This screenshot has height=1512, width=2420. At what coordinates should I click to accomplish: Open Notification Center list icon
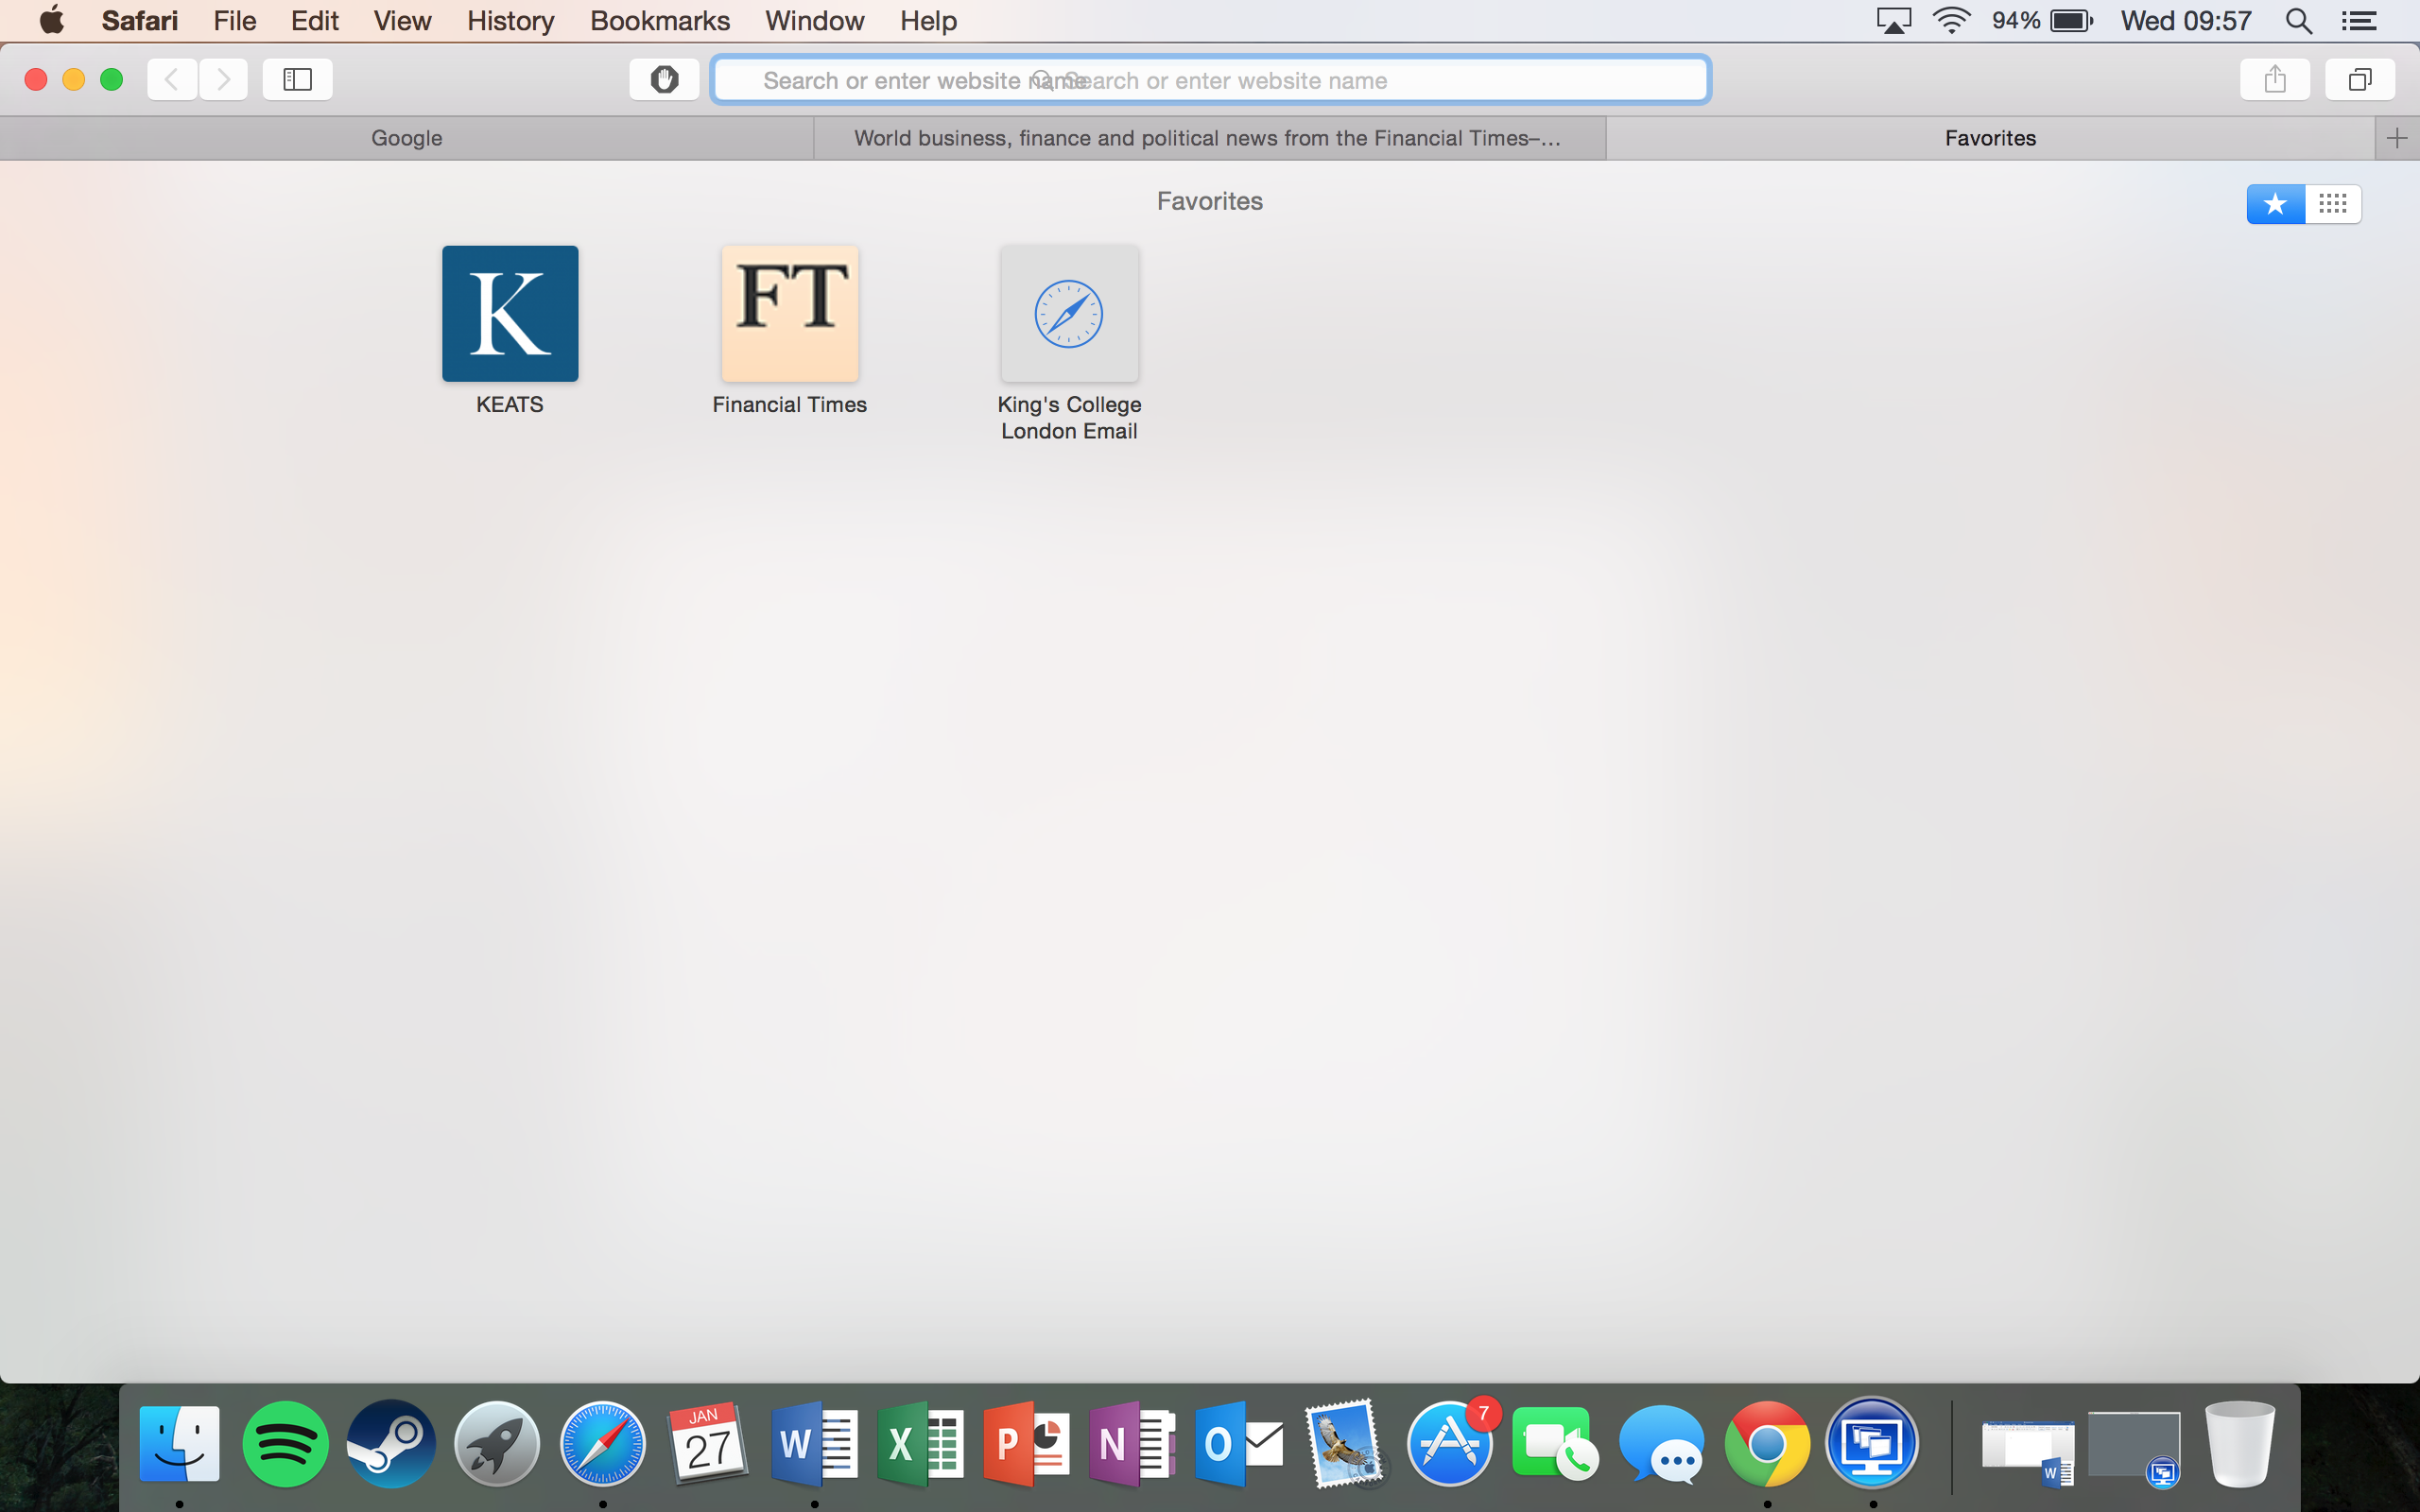pyautogui.click(x=2358, y=21)
